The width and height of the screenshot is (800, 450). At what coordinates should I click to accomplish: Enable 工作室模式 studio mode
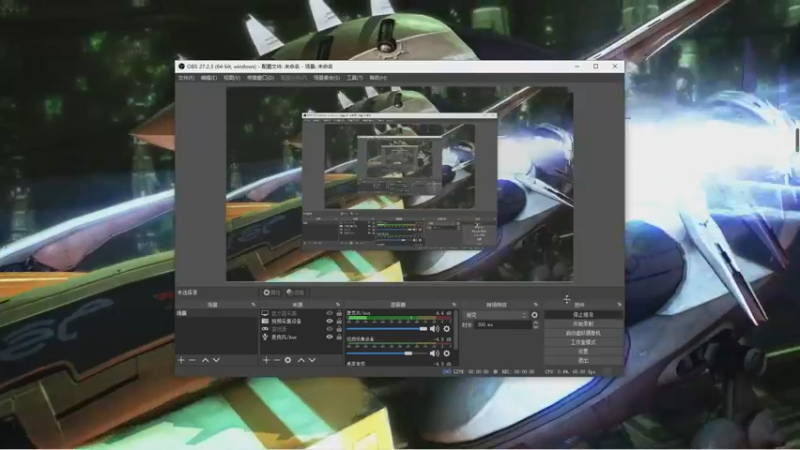(x=583, y=342)
